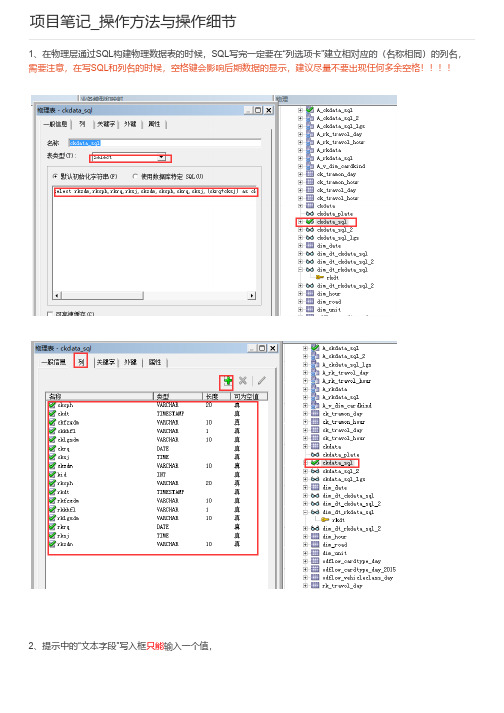The height and width of the screenshot is (713, 504).
Task: Open 列 tab in the SQL dialog
Action: pos(82,124)
